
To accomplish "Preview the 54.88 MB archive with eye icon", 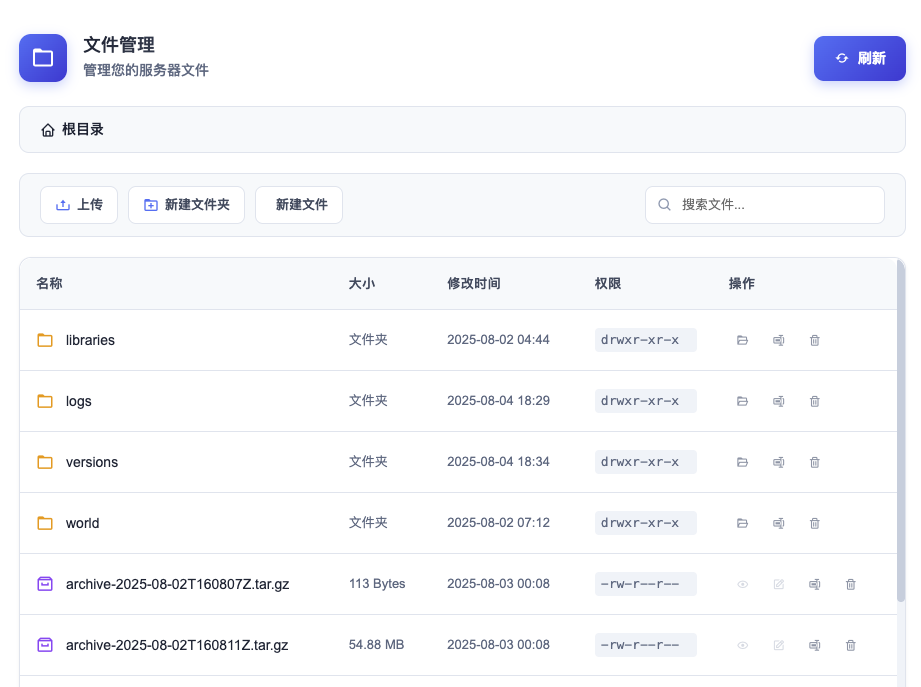I will (742, 645).
